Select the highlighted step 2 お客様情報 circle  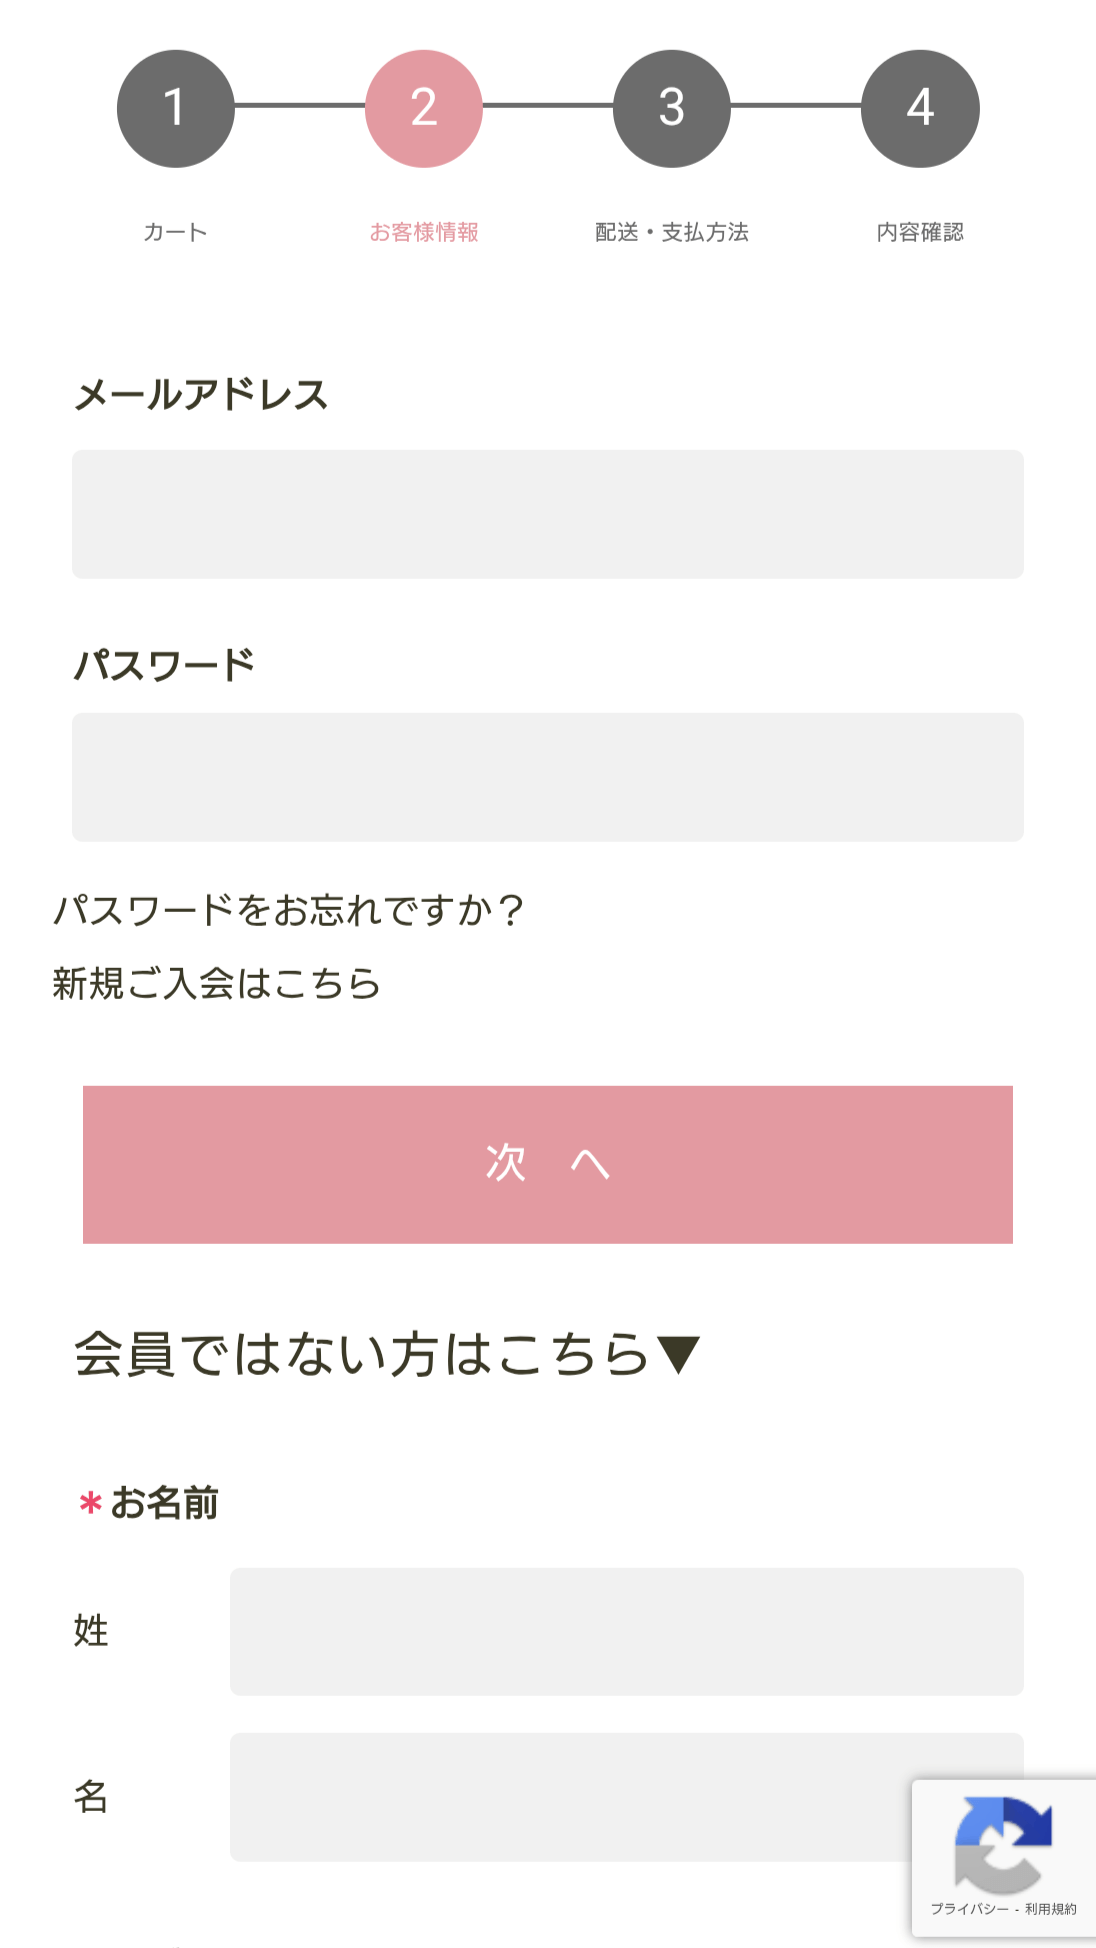click(x=424, y=108)
